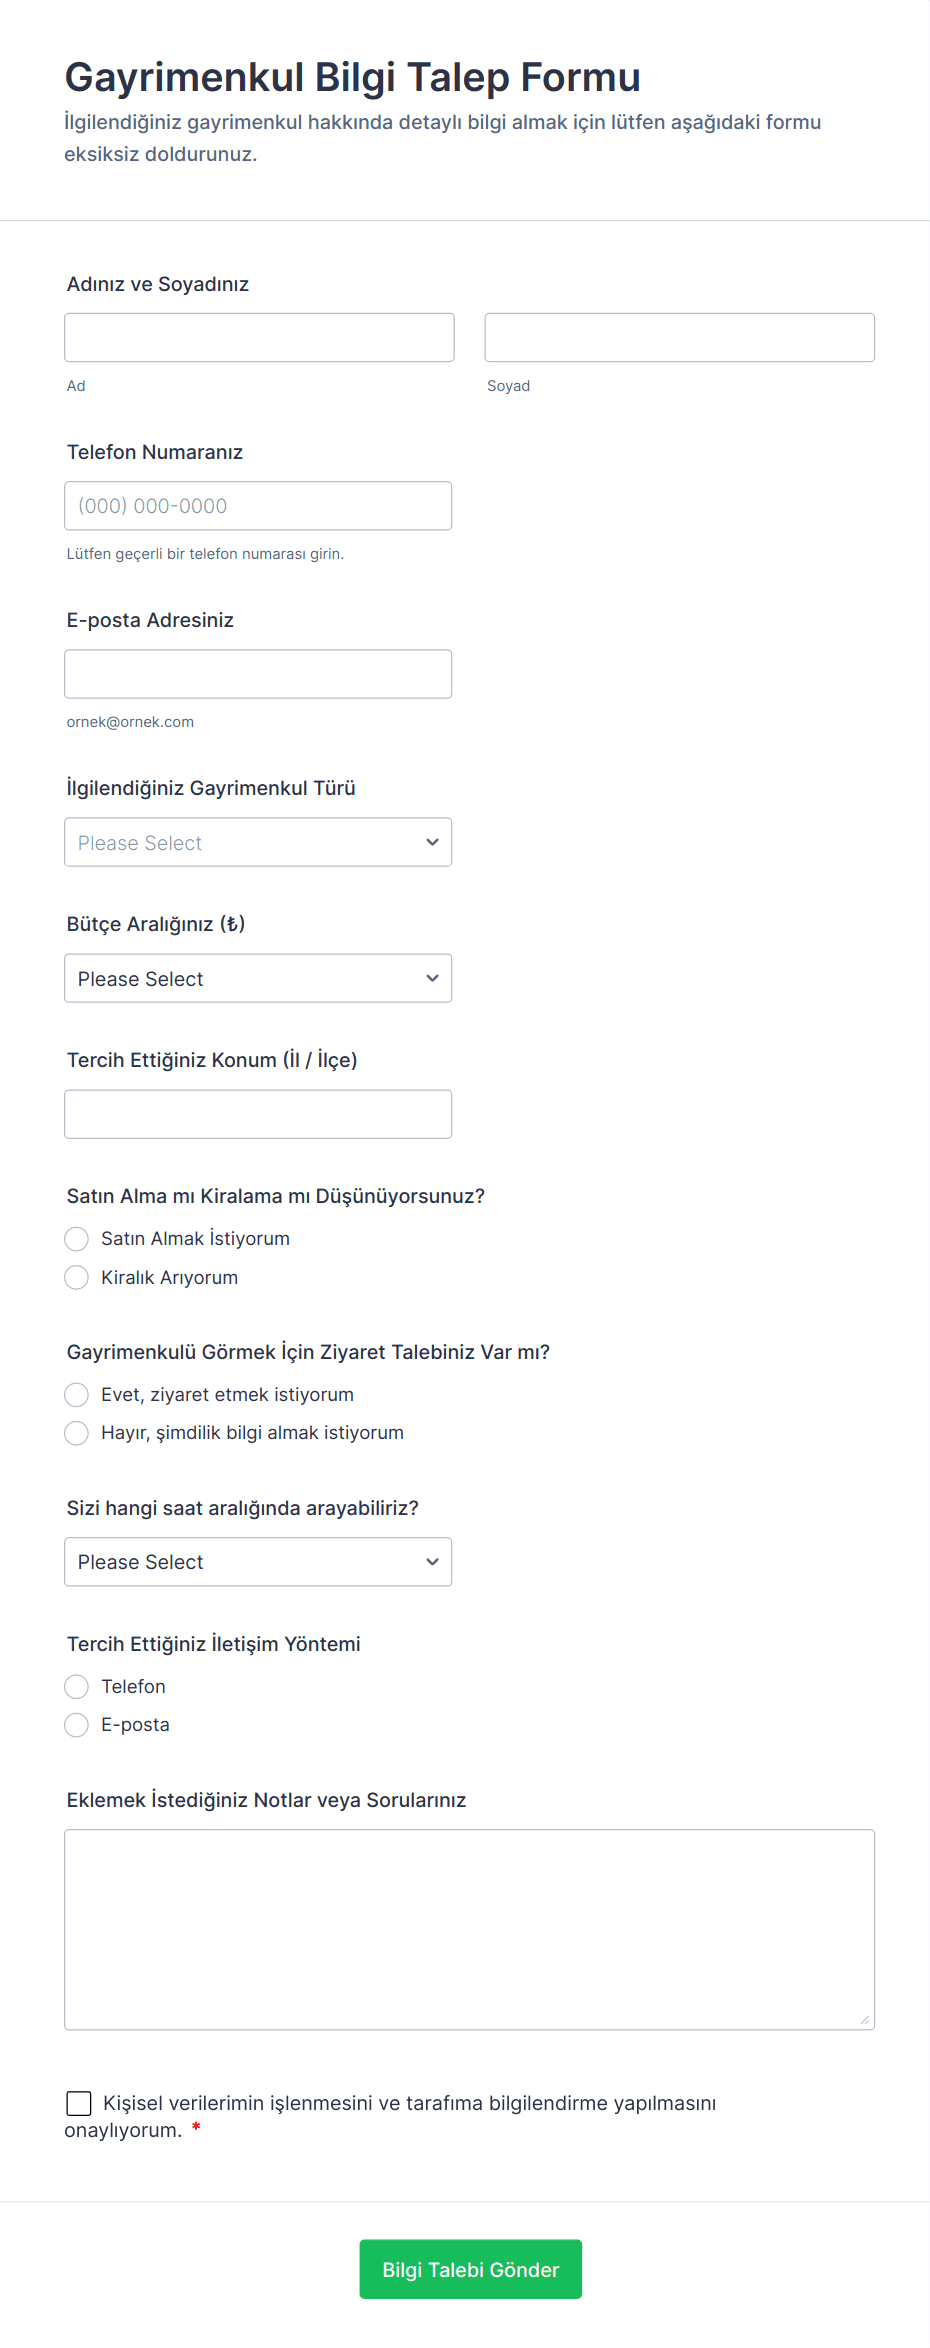Click the notes and questions textarea
Image resolution: width=930 pixels, height=2348 pixels.
469,1929
